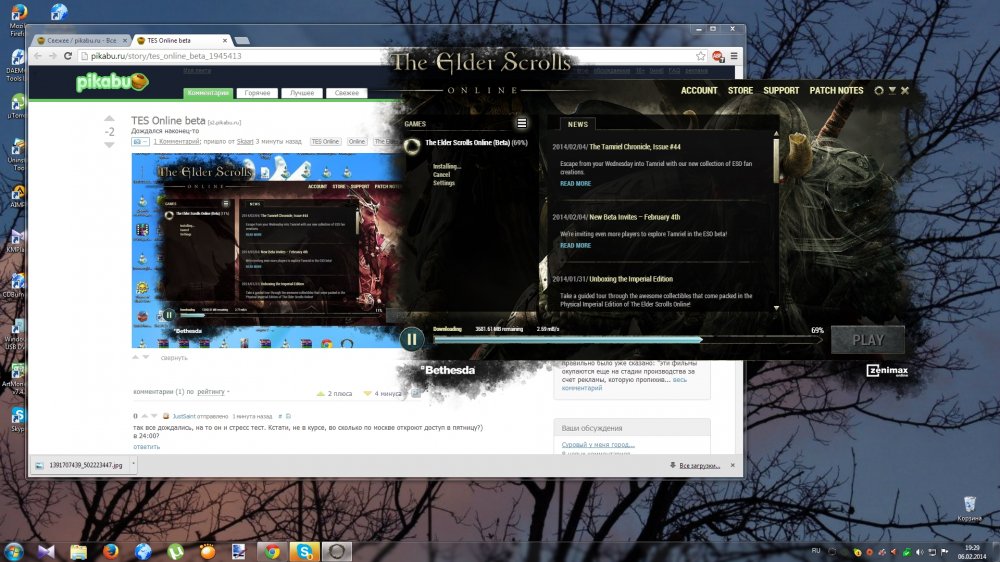The width and height of the screenshot is (1000, 562).
Task: Open Windows Explorer from the taskbar
Action: click(x=78, y=552)
